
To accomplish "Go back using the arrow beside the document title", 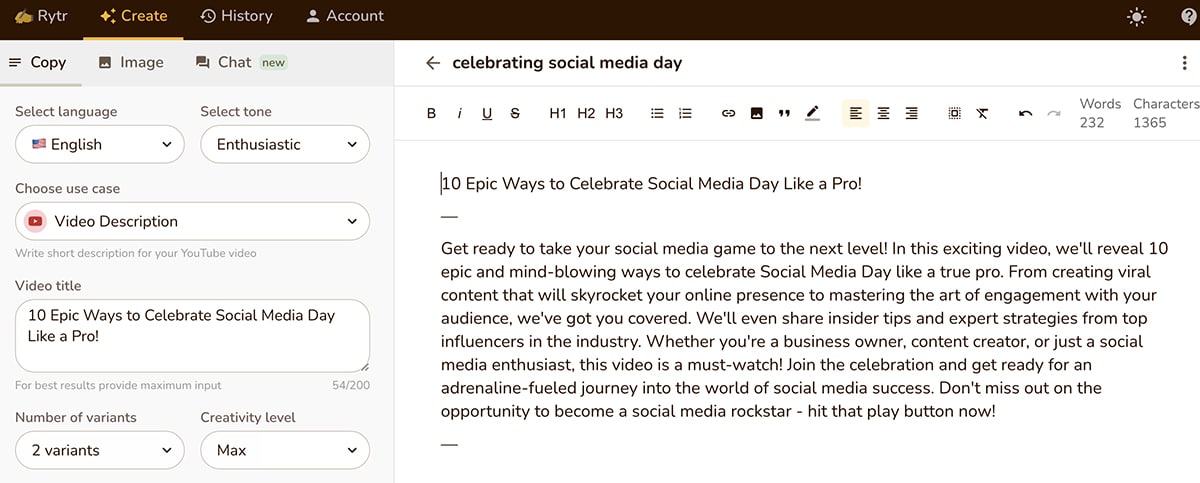I will point(432,63).
